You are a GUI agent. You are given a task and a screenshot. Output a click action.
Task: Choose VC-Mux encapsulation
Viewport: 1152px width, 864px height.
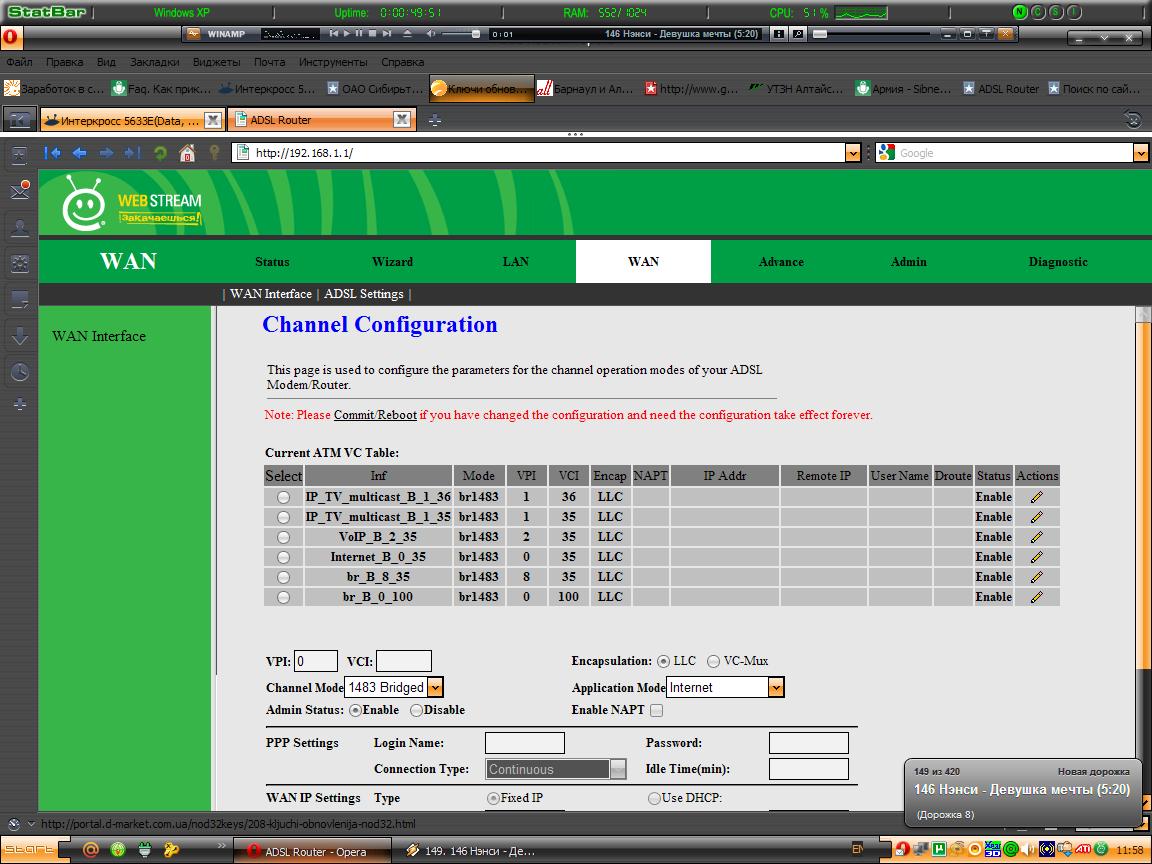(713, 661)
